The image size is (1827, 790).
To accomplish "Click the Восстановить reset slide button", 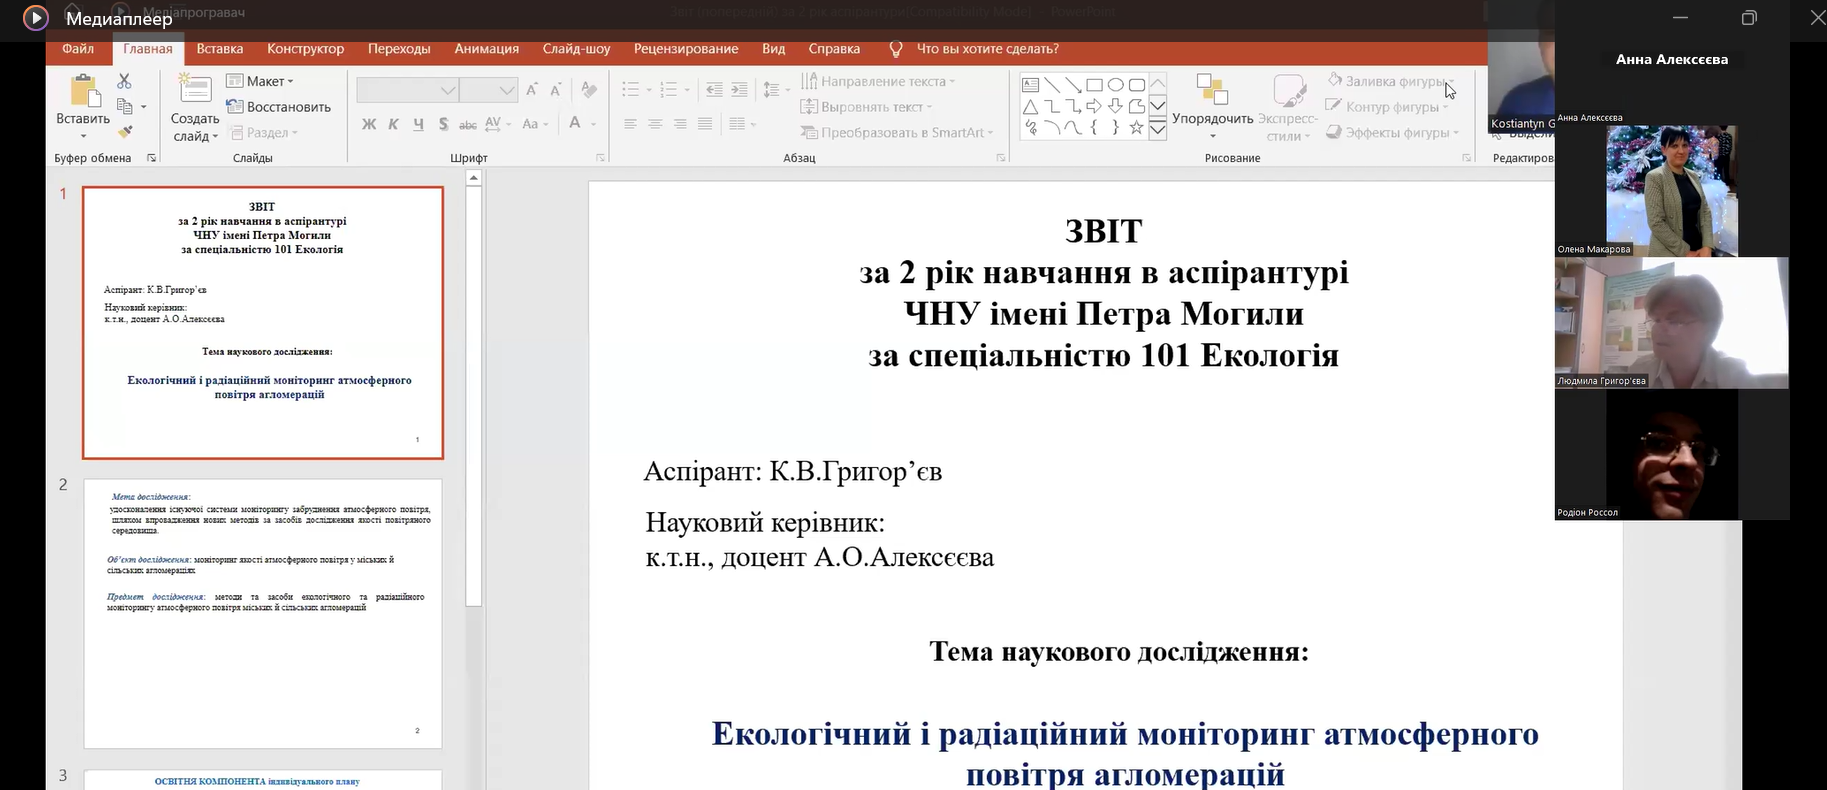I will 279,107.
